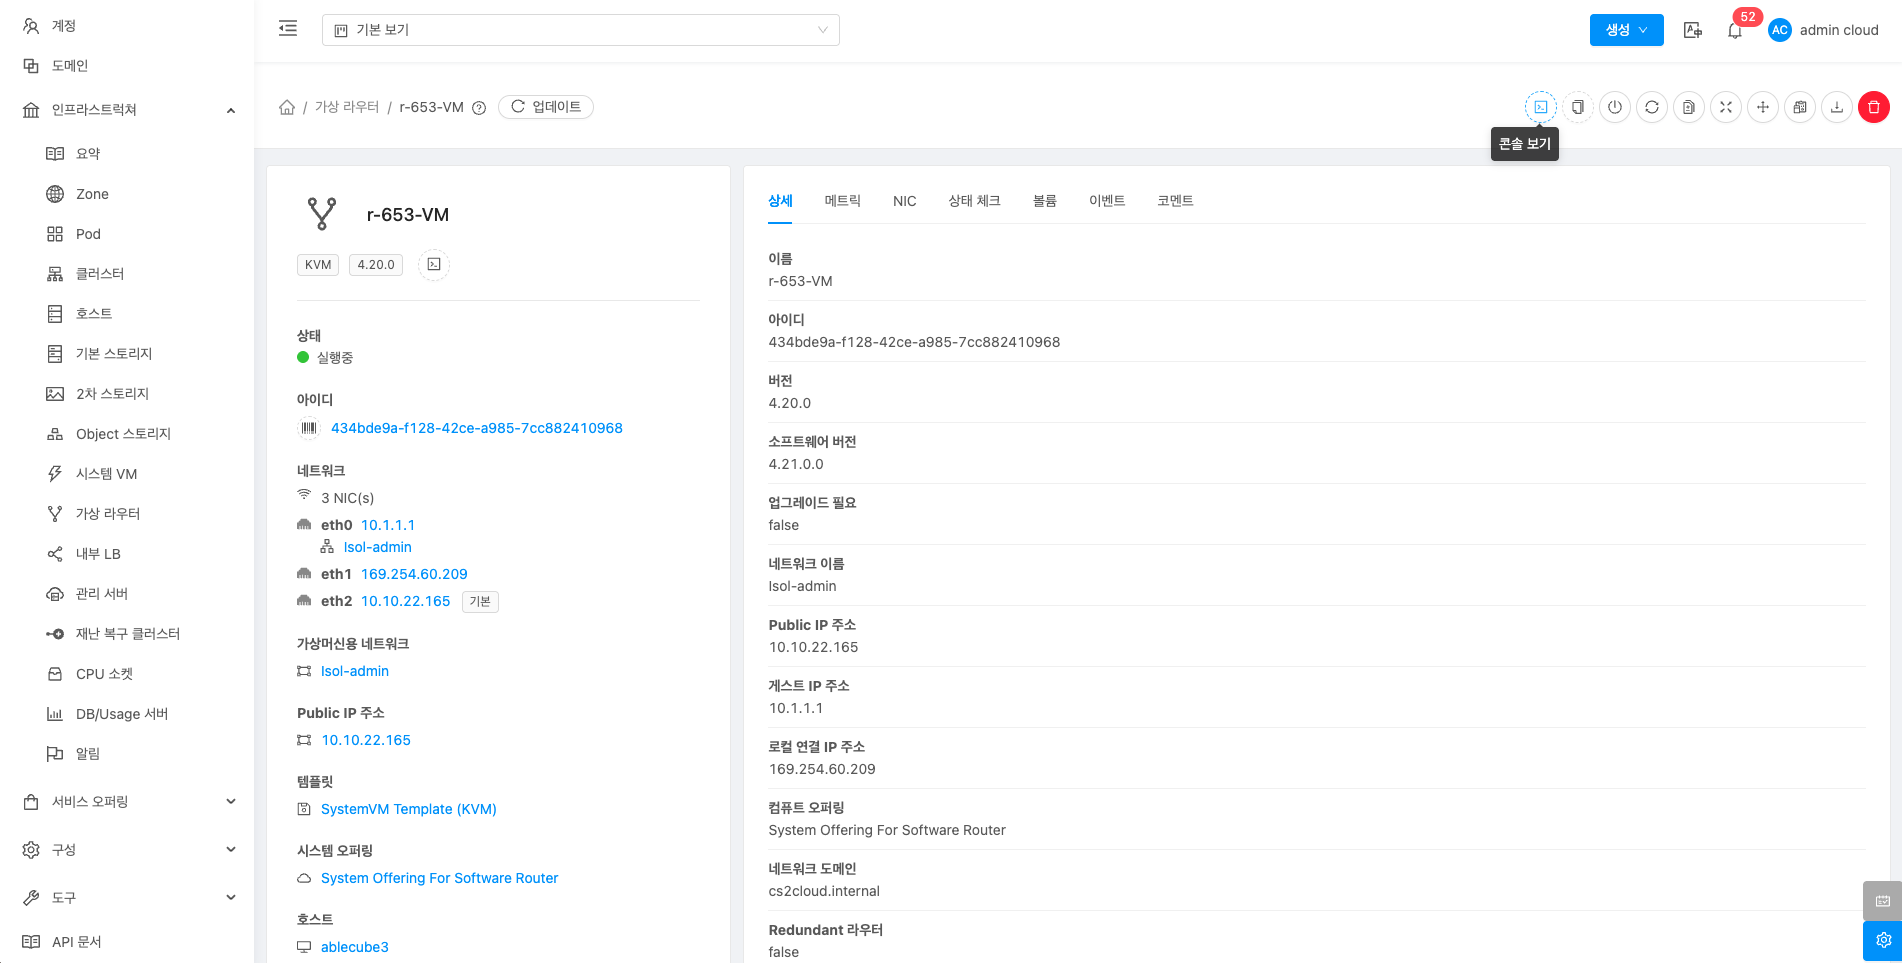Click the blue settings gear floating button

click(1882, 941)
